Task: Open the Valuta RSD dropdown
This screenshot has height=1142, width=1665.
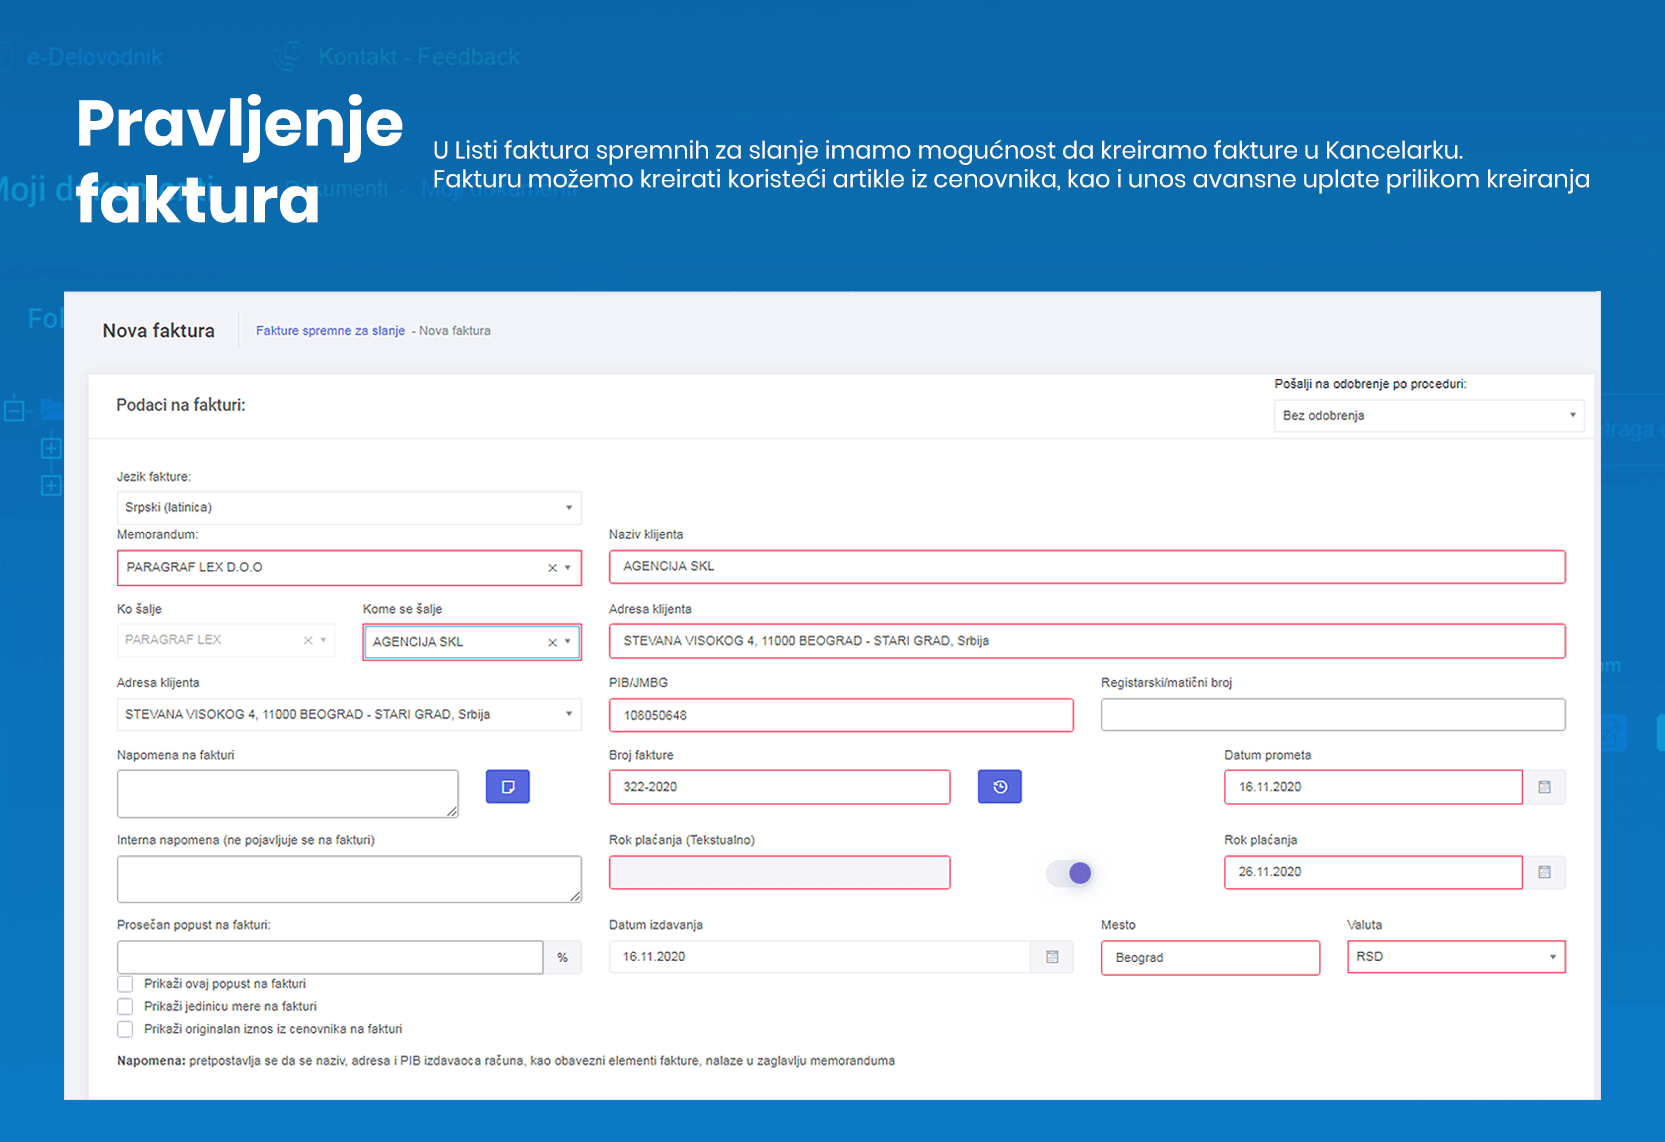Action: [1455, 957]
